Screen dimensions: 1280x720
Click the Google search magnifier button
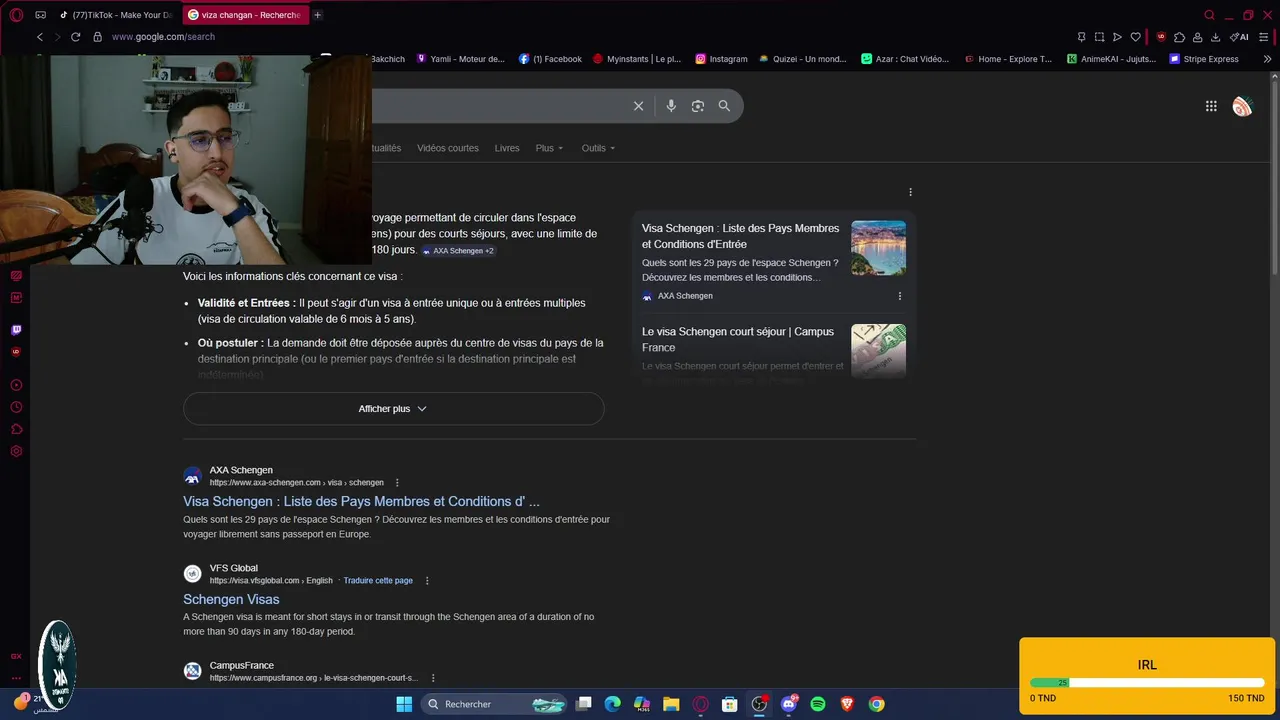click(724, 106)
